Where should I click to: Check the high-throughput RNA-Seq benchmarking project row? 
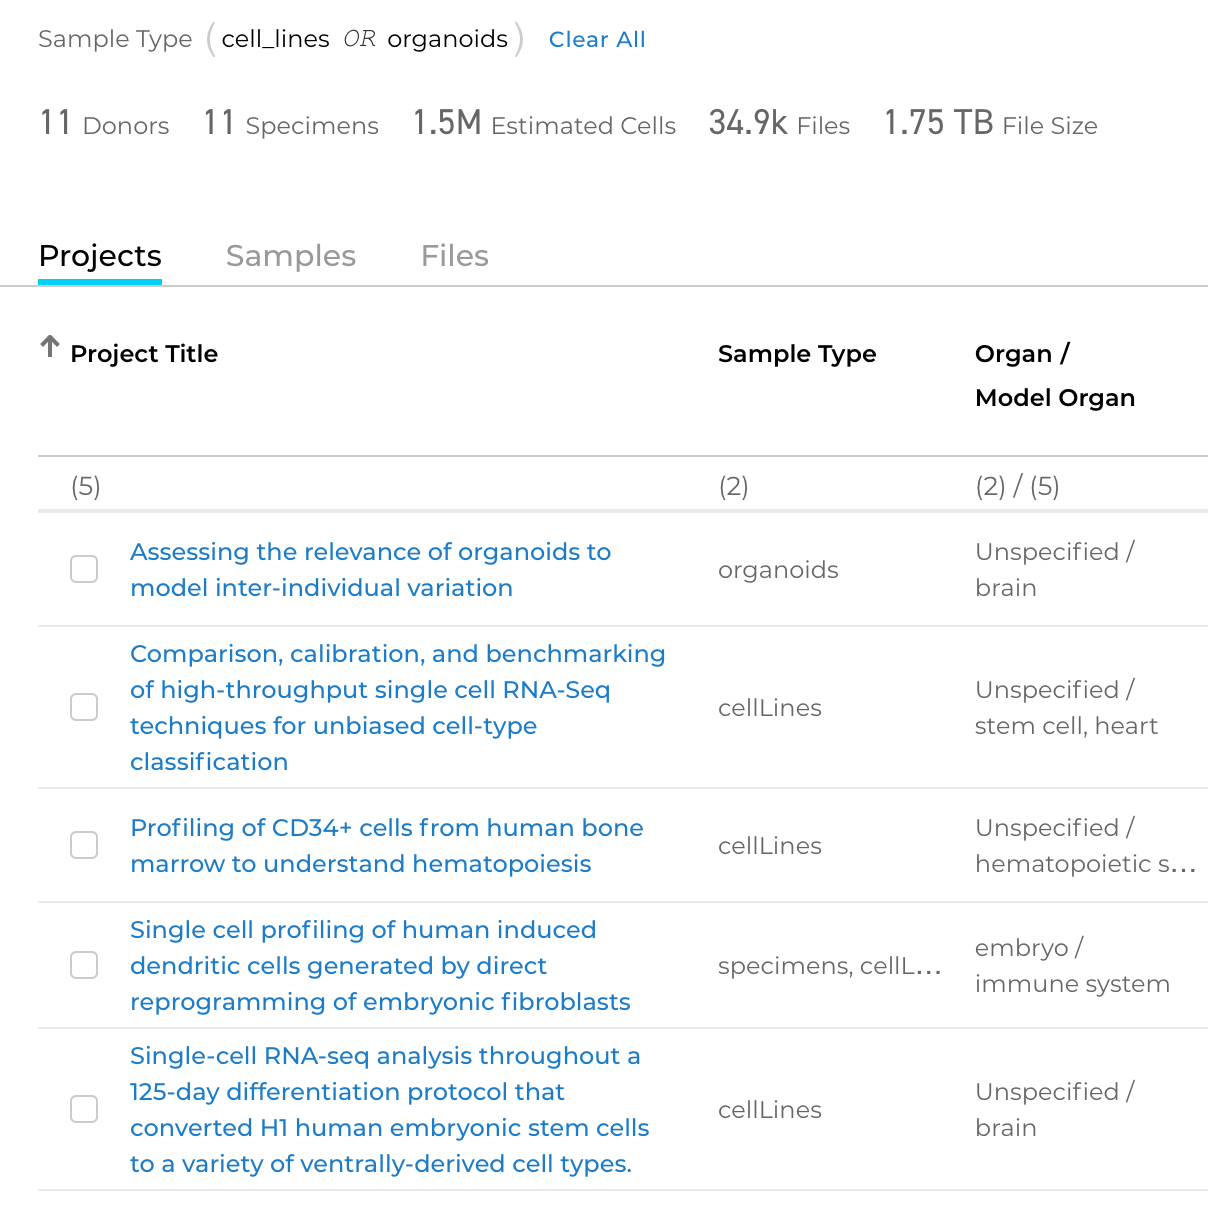(x=84, y=707)
